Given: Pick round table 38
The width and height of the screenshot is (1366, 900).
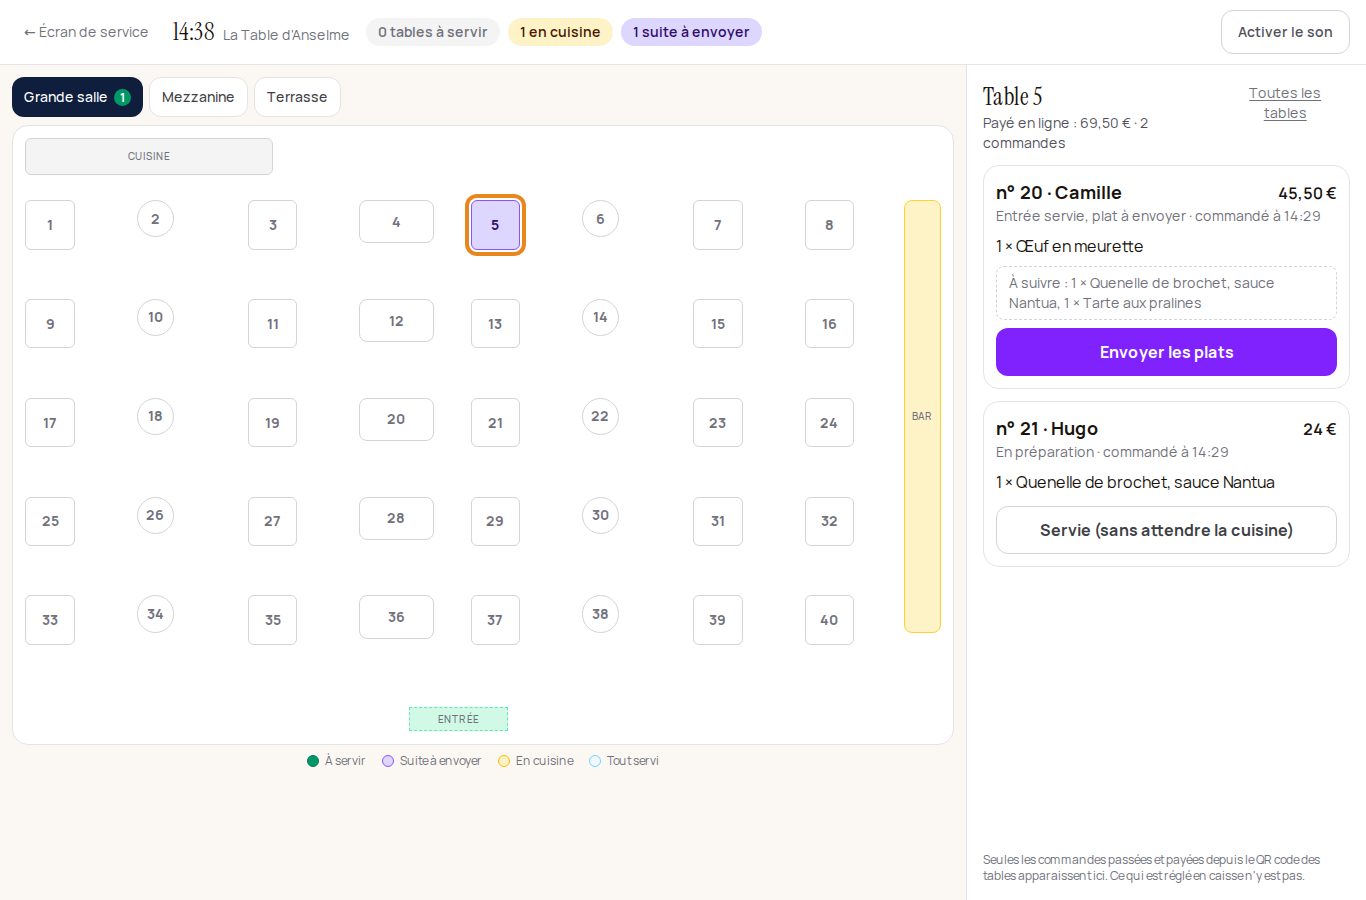Looking at the screenshot, I should coord(600,614).
